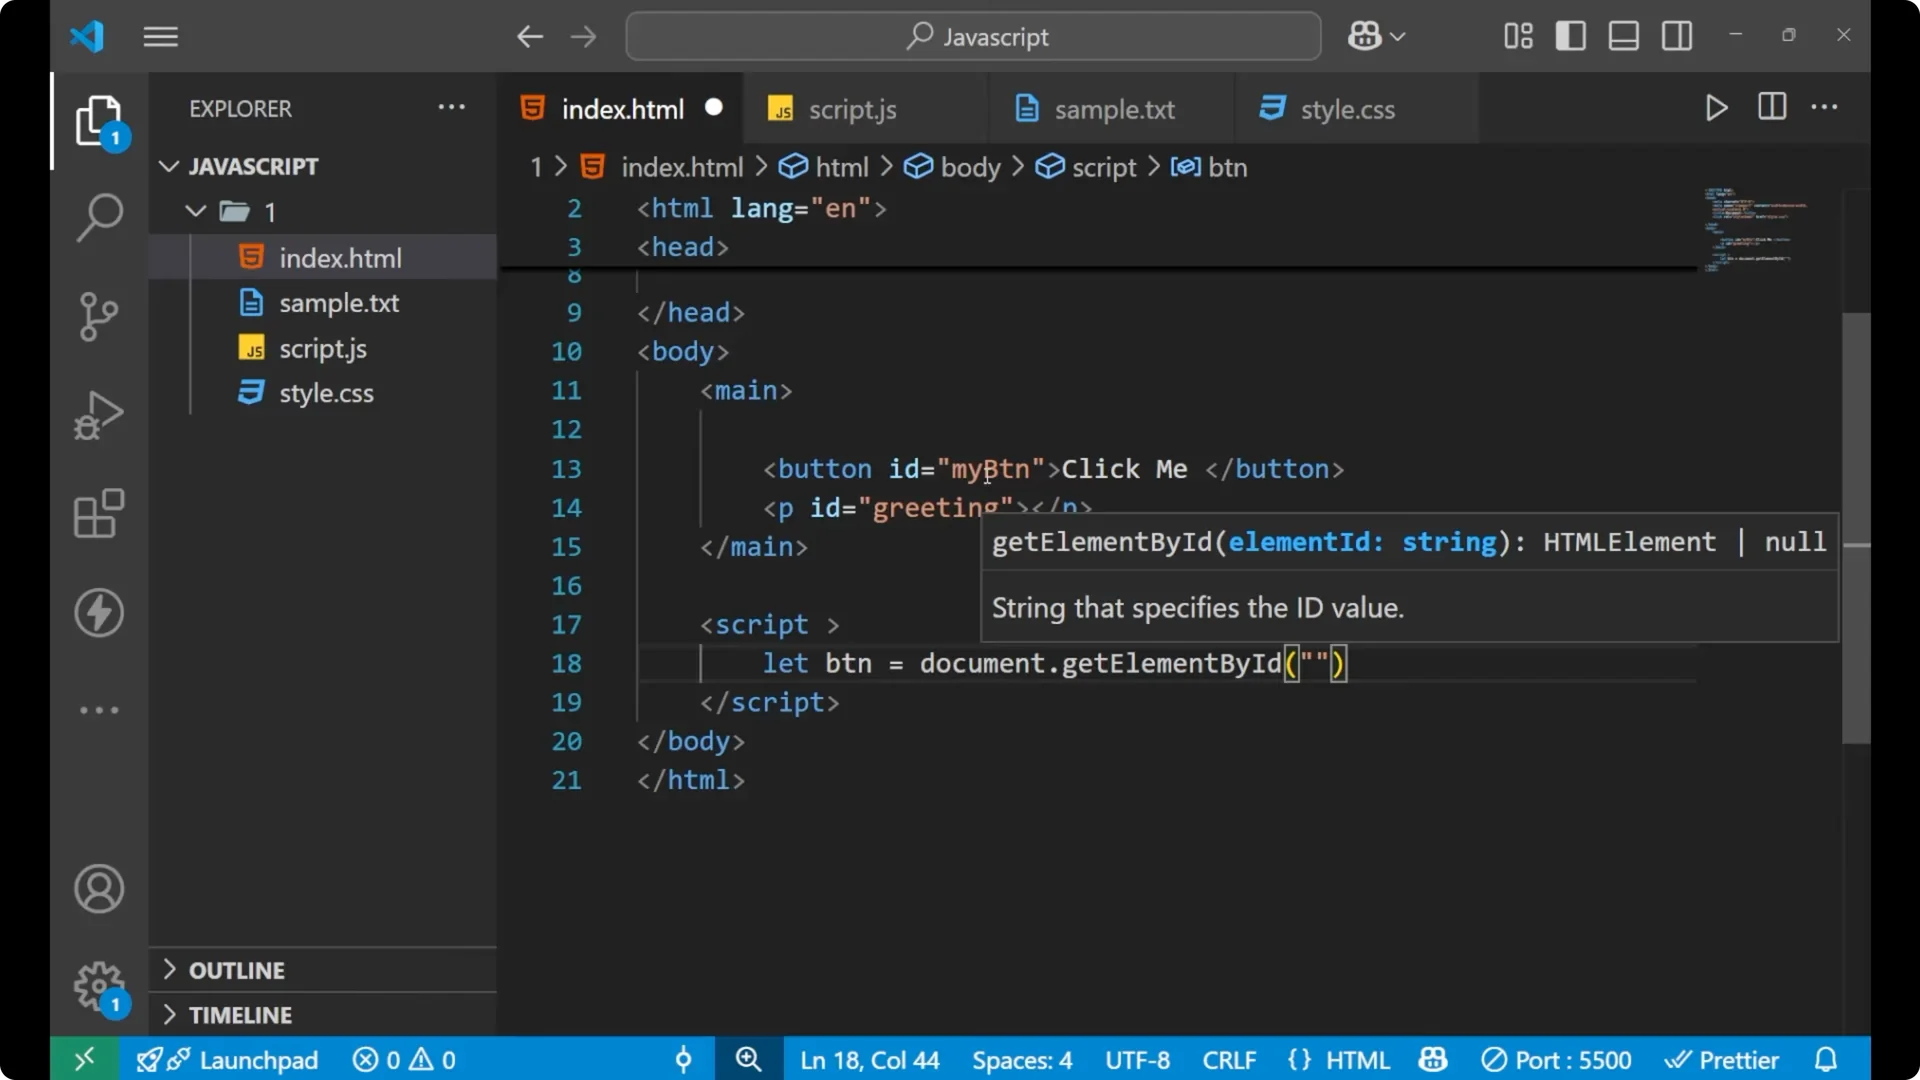This screenshot has height=1080, width=1920.
Task: Select the Explorer icon in activity bar
Action: point(98,120)
